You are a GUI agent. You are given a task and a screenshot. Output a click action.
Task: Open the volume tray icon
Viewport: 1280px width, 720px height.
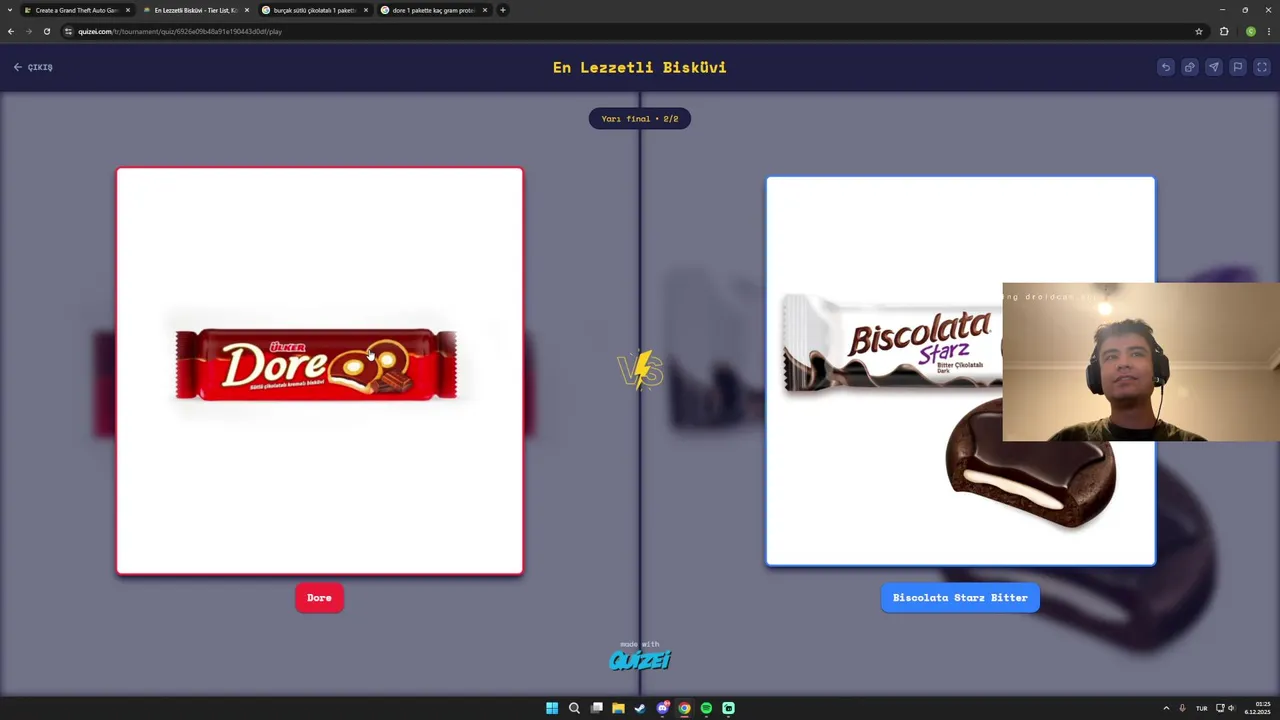(1231, 708)
